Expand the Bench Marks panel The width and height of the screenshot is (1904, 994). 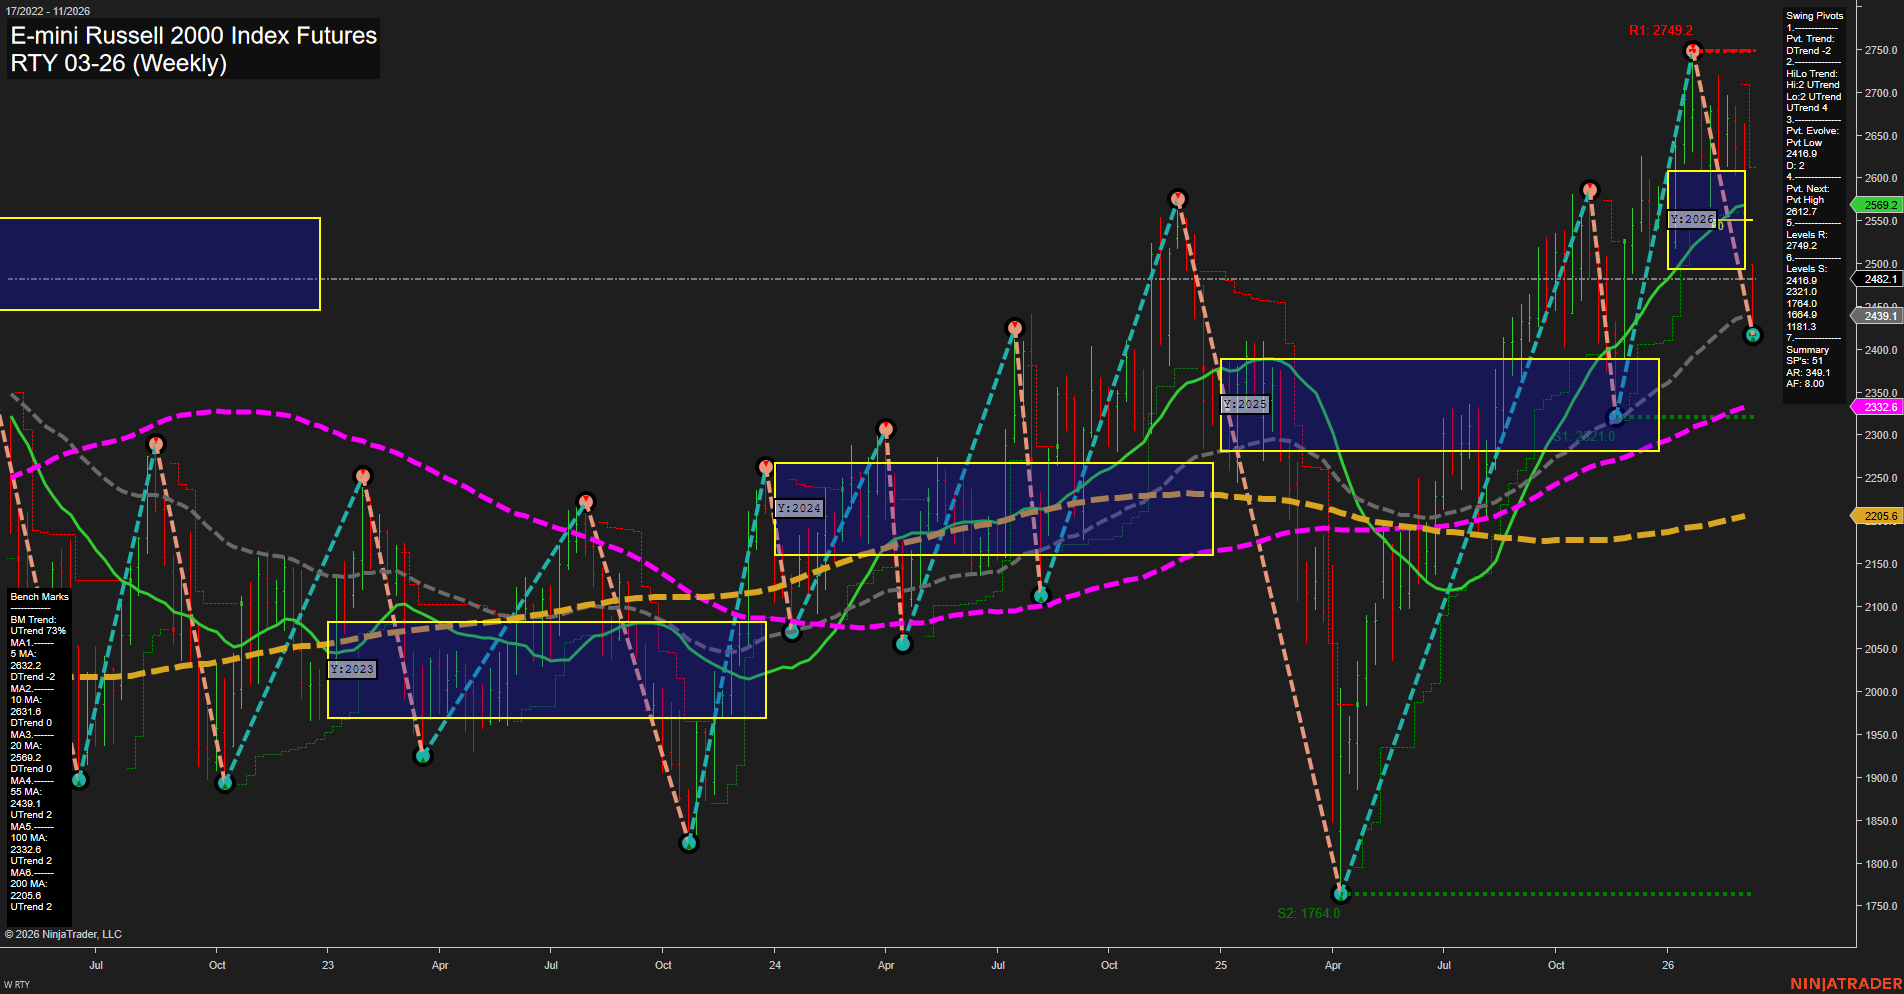coord(38,596)
